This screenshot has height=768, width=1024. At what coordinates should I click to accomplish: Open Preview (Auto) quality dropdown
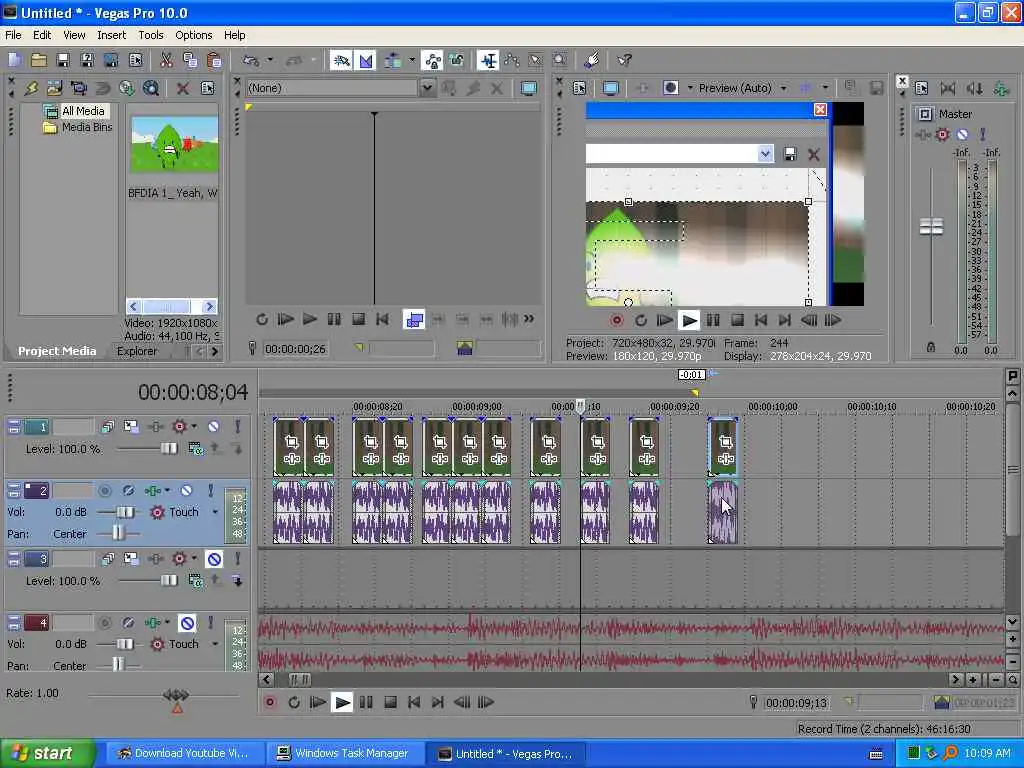783,88
